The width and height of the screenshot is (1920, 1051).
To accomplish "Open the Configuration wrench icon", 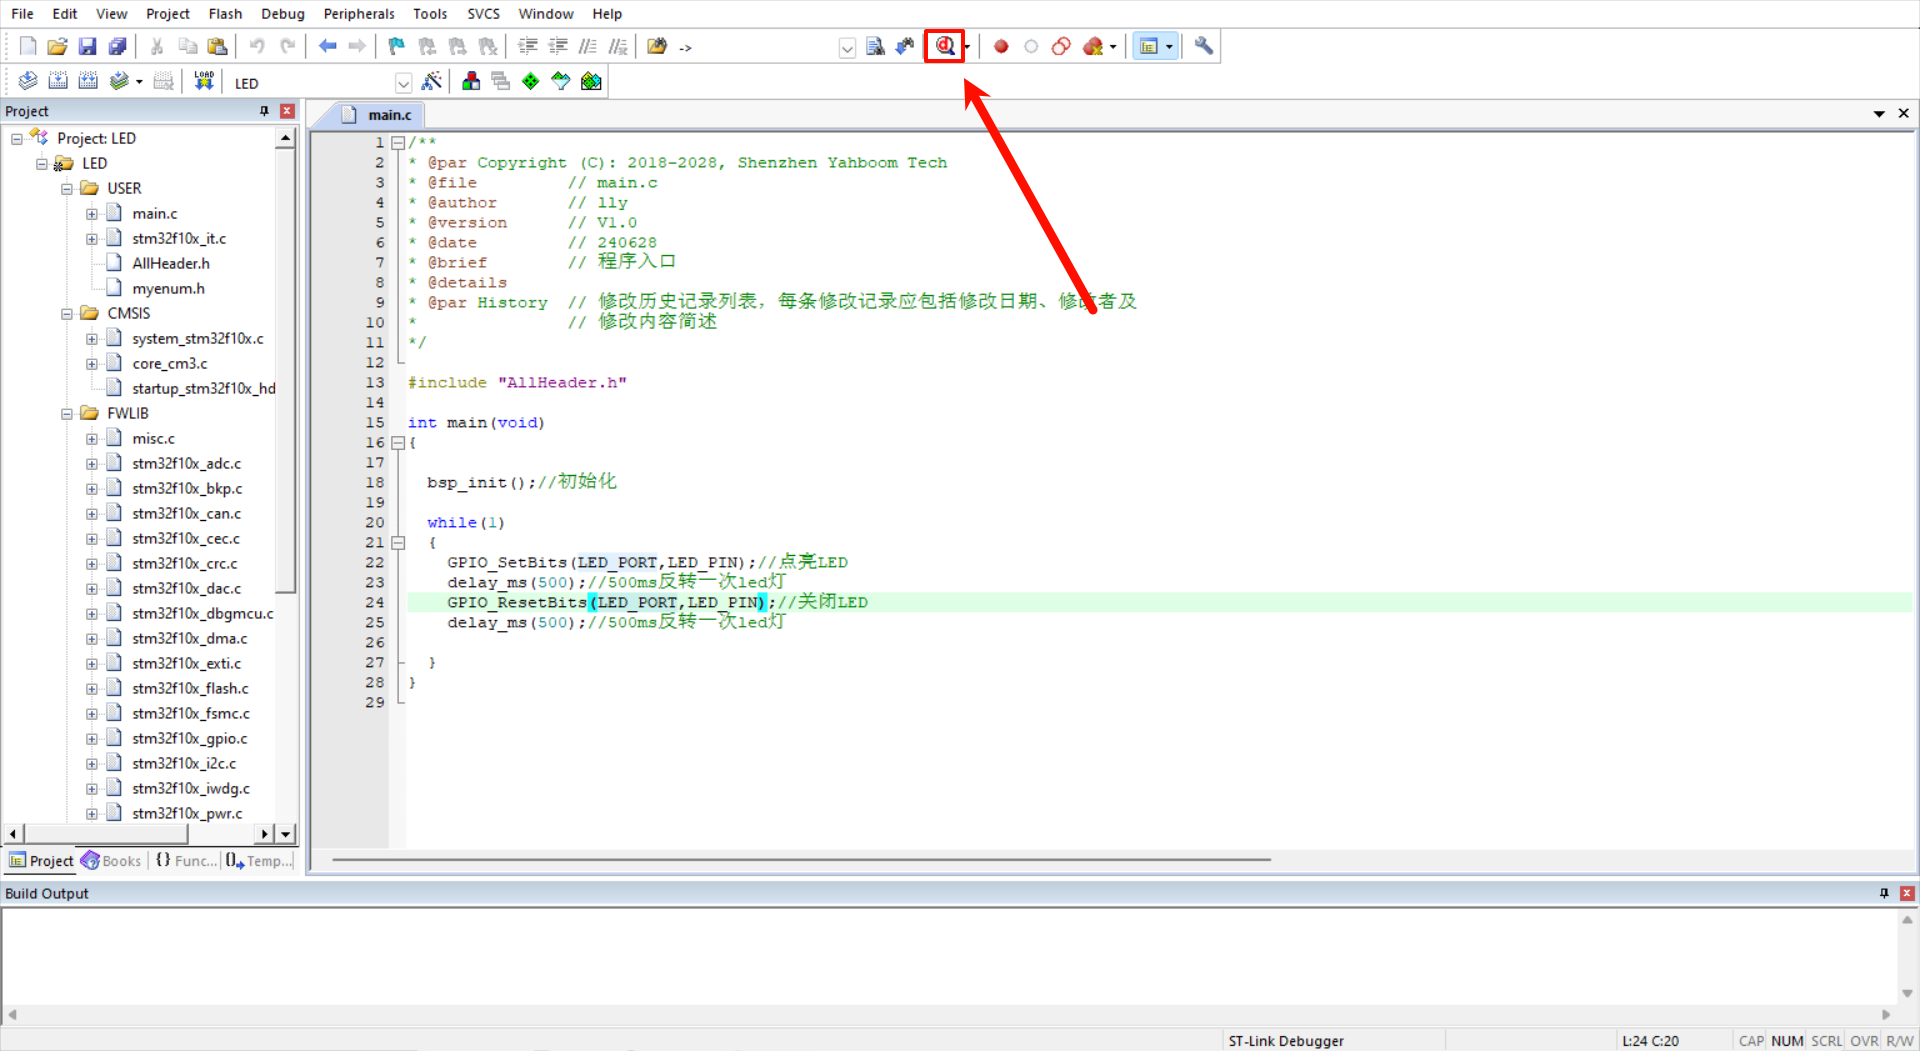I will tap(1204, 46).
